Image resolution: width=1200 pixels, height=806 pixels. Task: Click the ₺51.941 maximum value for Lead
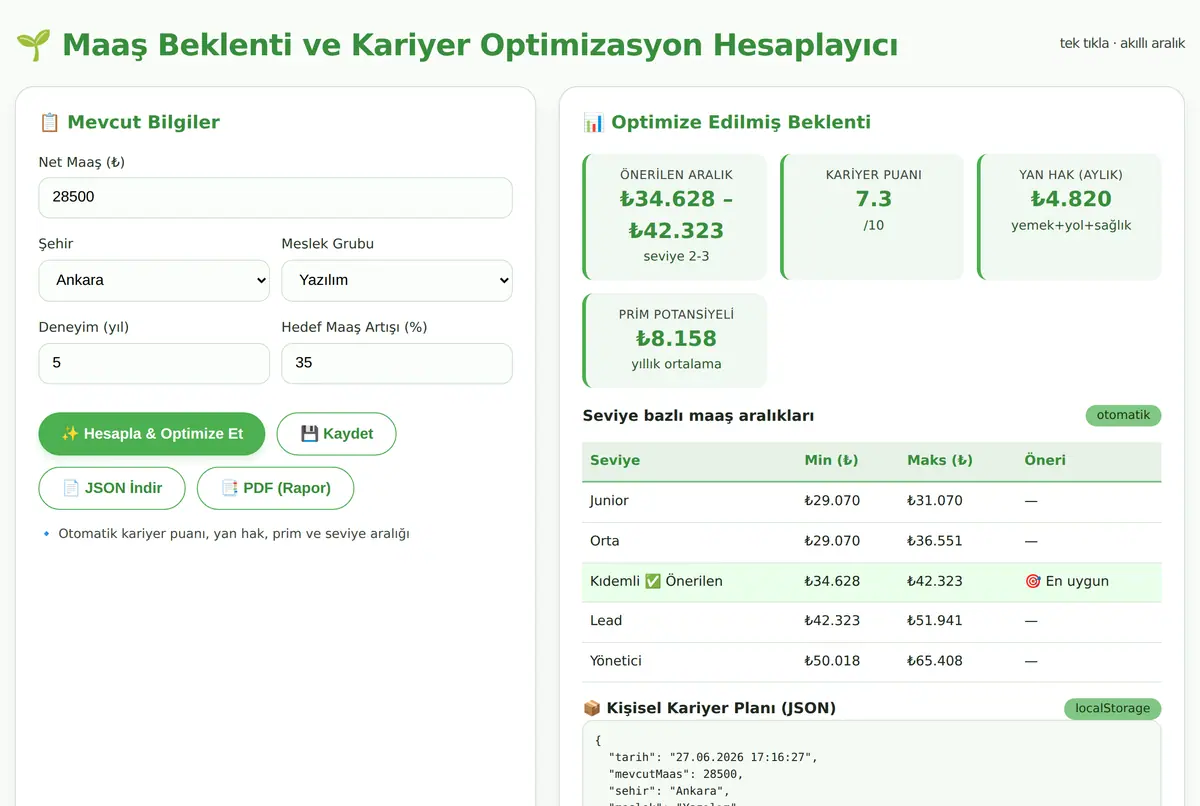[x=935, y=621]
